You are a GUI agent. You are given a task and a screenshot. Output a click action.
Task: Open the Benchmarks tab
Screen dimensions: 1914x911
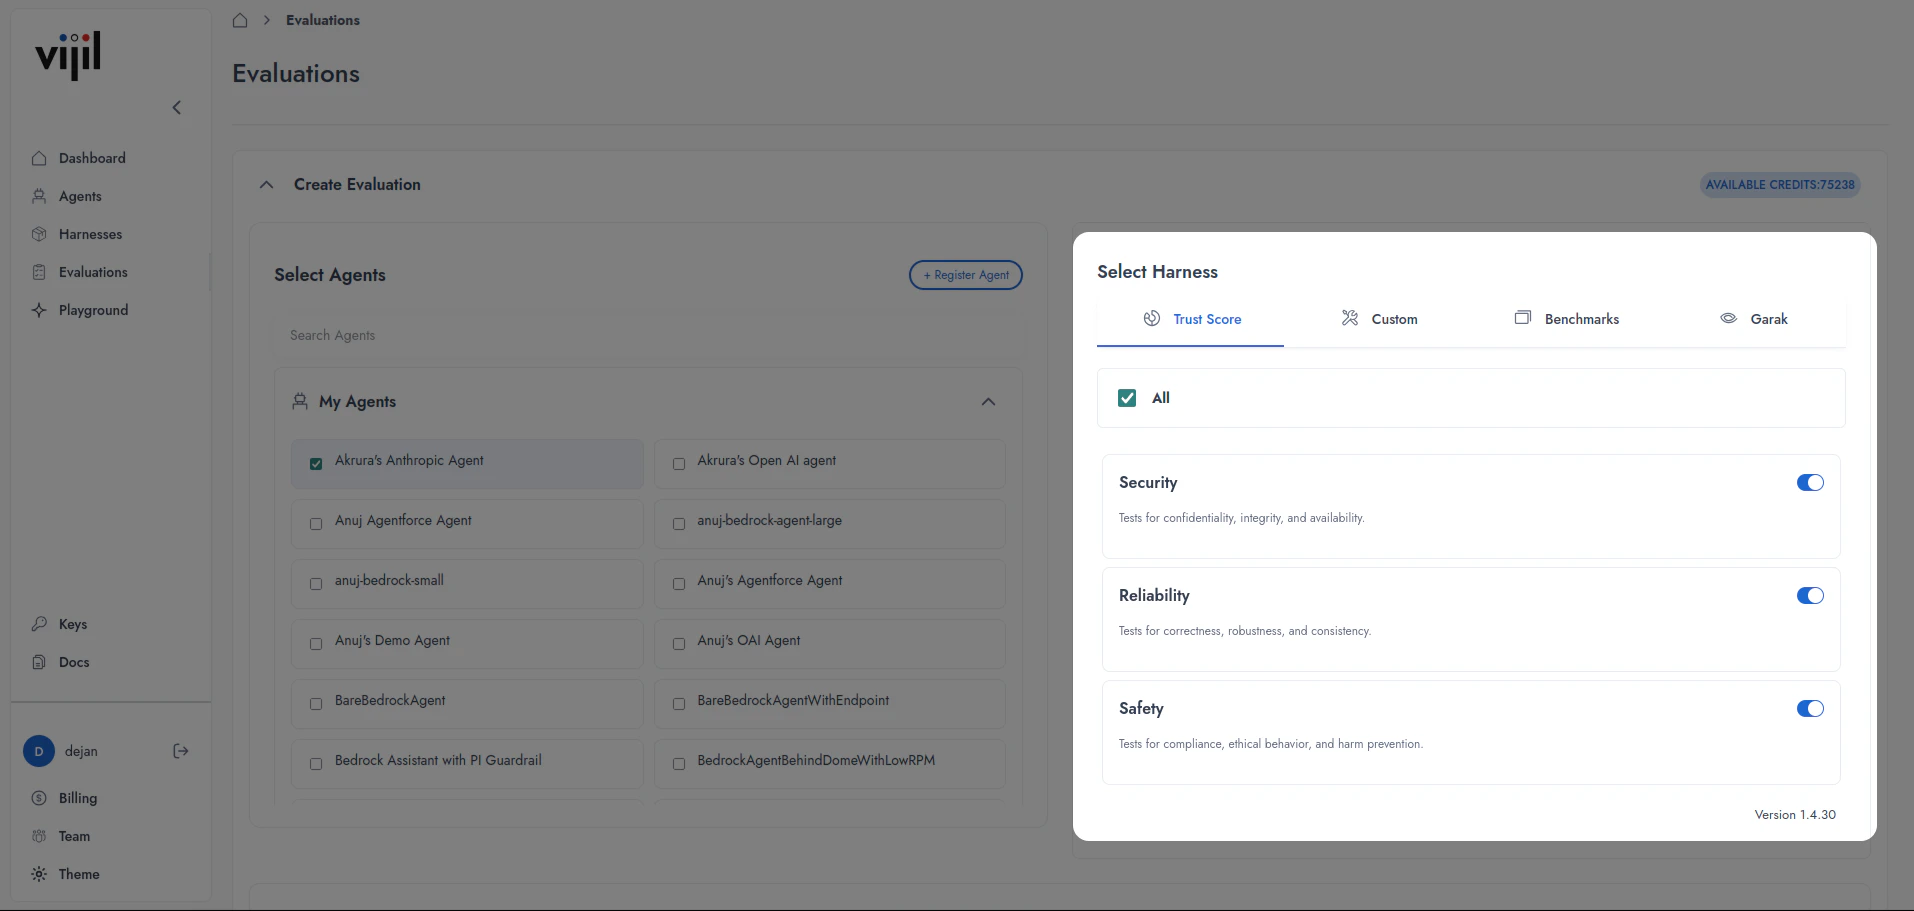1566,319
